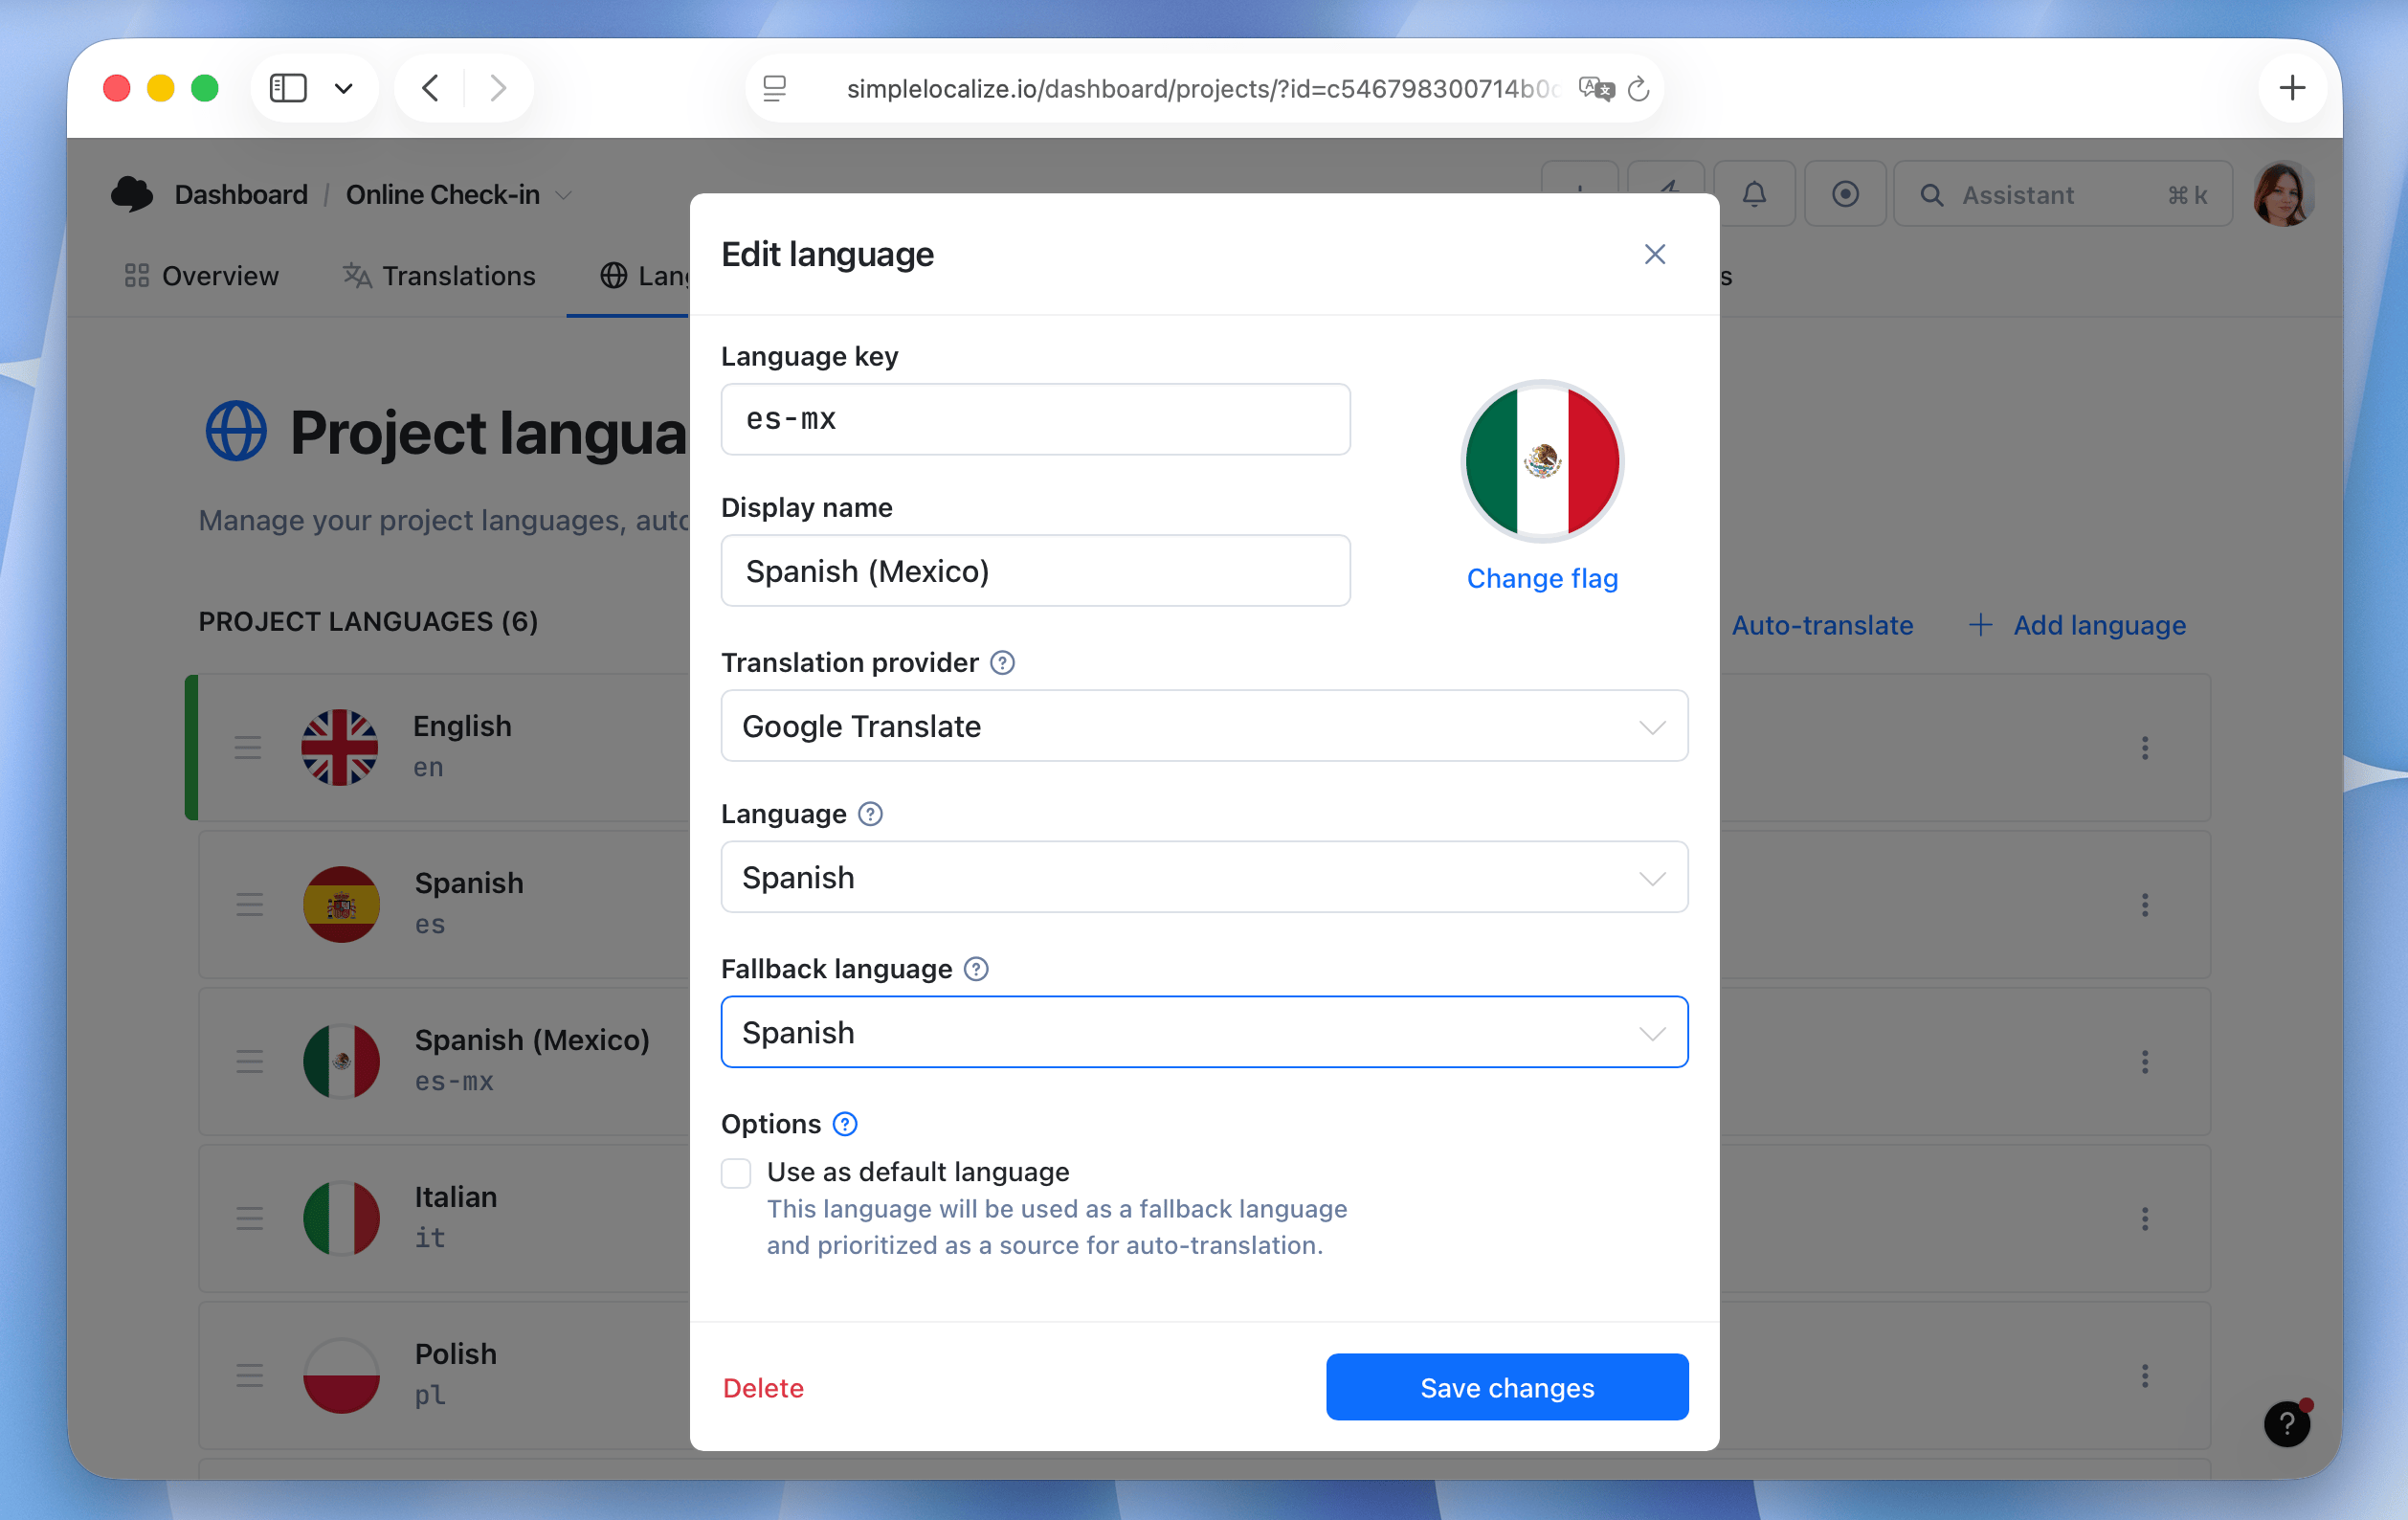Click the Display name input field
The image size is (2408, 1520).
click(x=1035, y=570)
